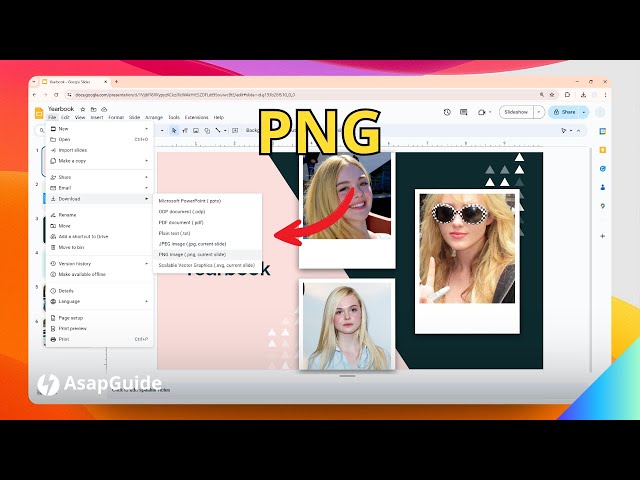
Task: Open the tab search chevron
Action: [34, 82]
